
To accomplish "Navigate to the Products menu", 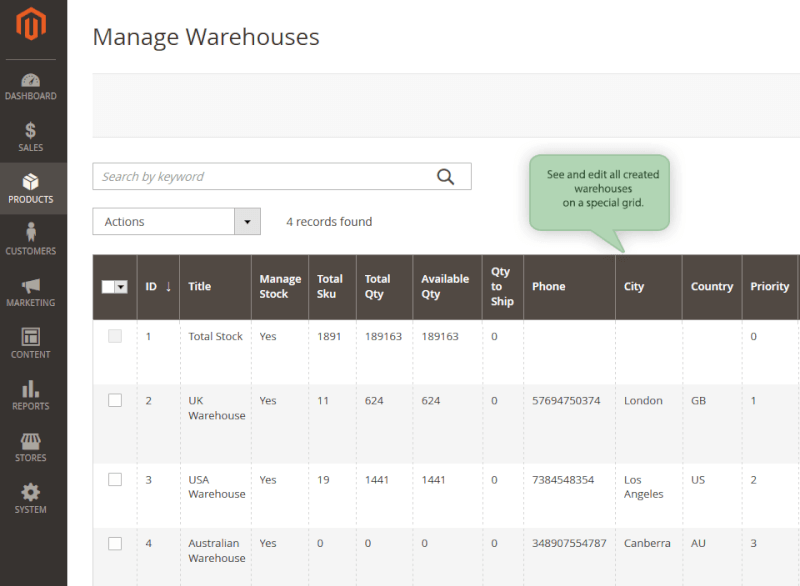I will pyautogui.click(x=31, y=185).
